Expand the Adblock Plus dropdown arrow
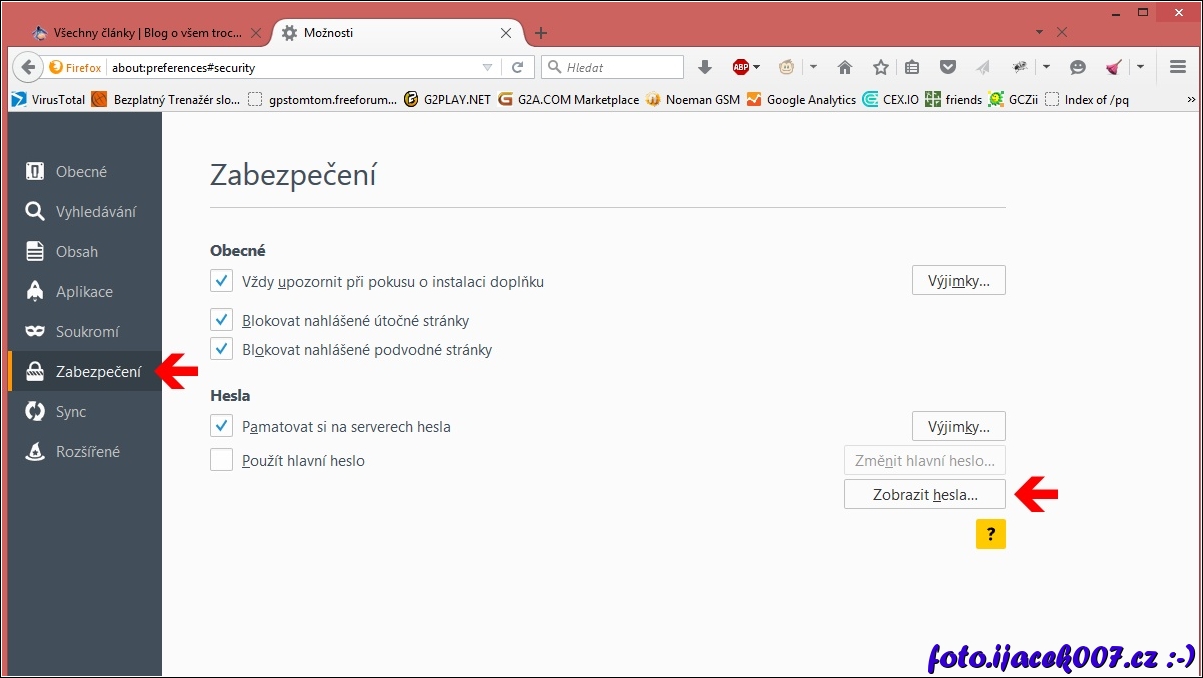 point(757,67)
